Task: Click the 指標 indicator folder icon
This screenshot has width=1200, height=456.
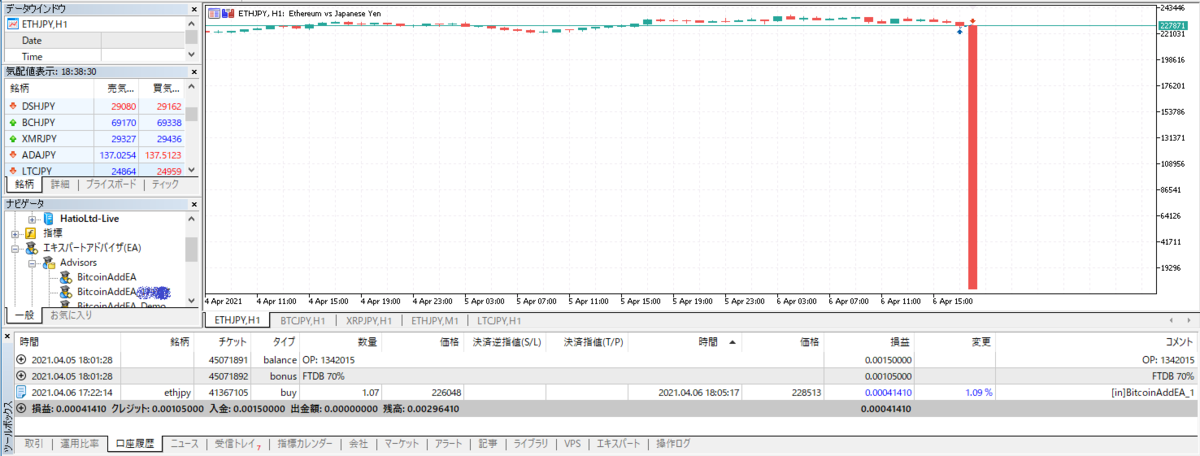Action: click(31, 233)
